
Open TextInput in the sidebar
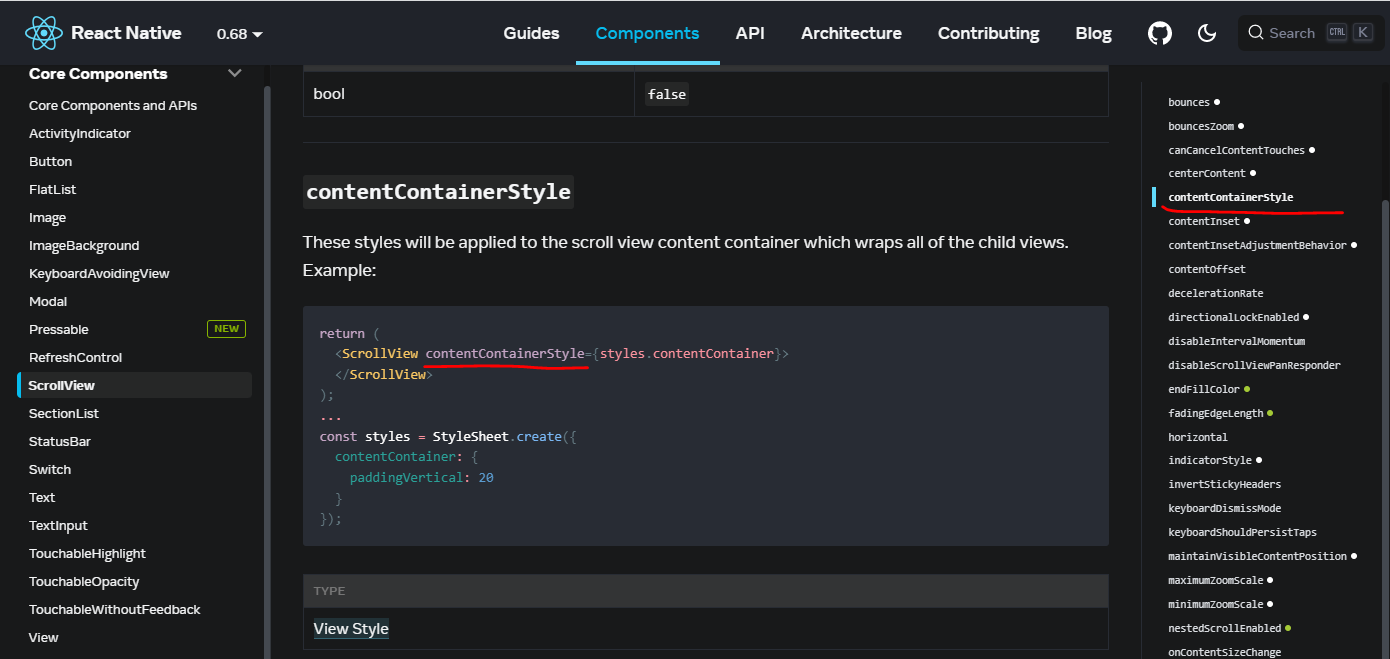(x=58, y=525)
